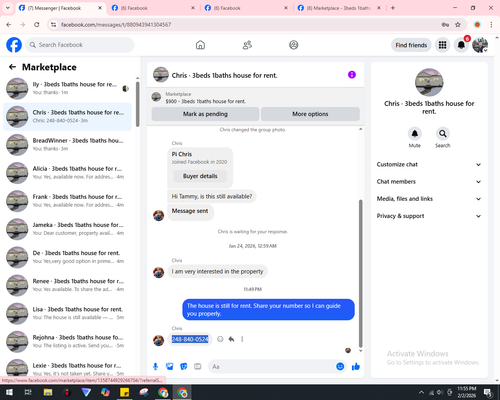Image resolution: width=500 pixels, height=400 pixels.
Task: Open the large group photo in details panel
Action: 429,82
